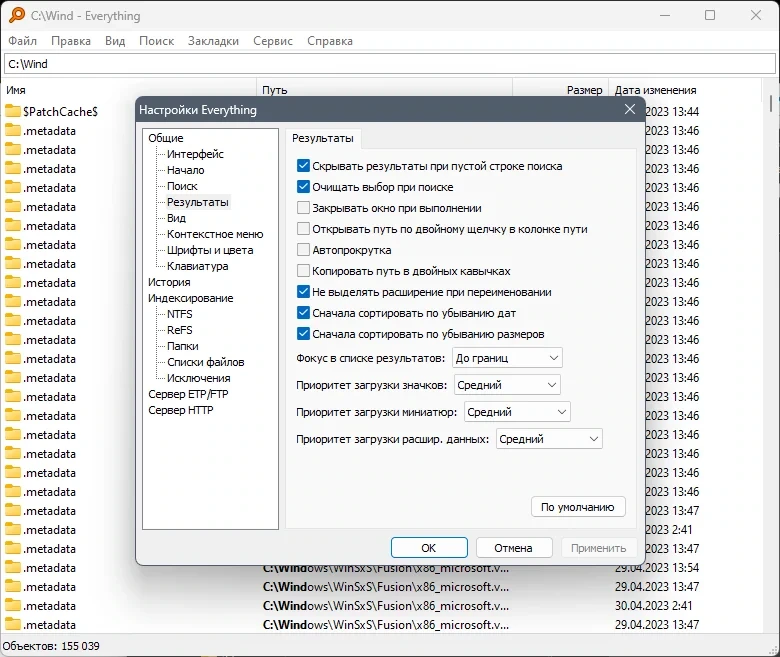Uncheck Сначала сортировать по убыванию дат

[x=303, y=313]
